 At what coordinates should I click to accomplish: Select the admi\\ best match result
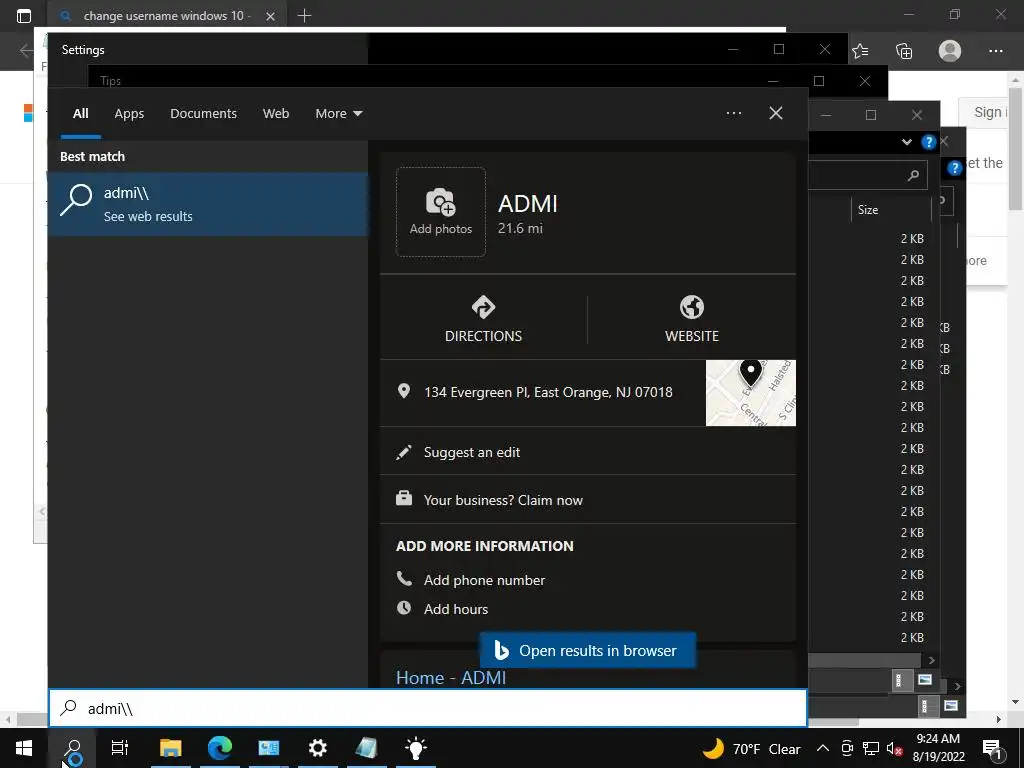coord(208,204)
